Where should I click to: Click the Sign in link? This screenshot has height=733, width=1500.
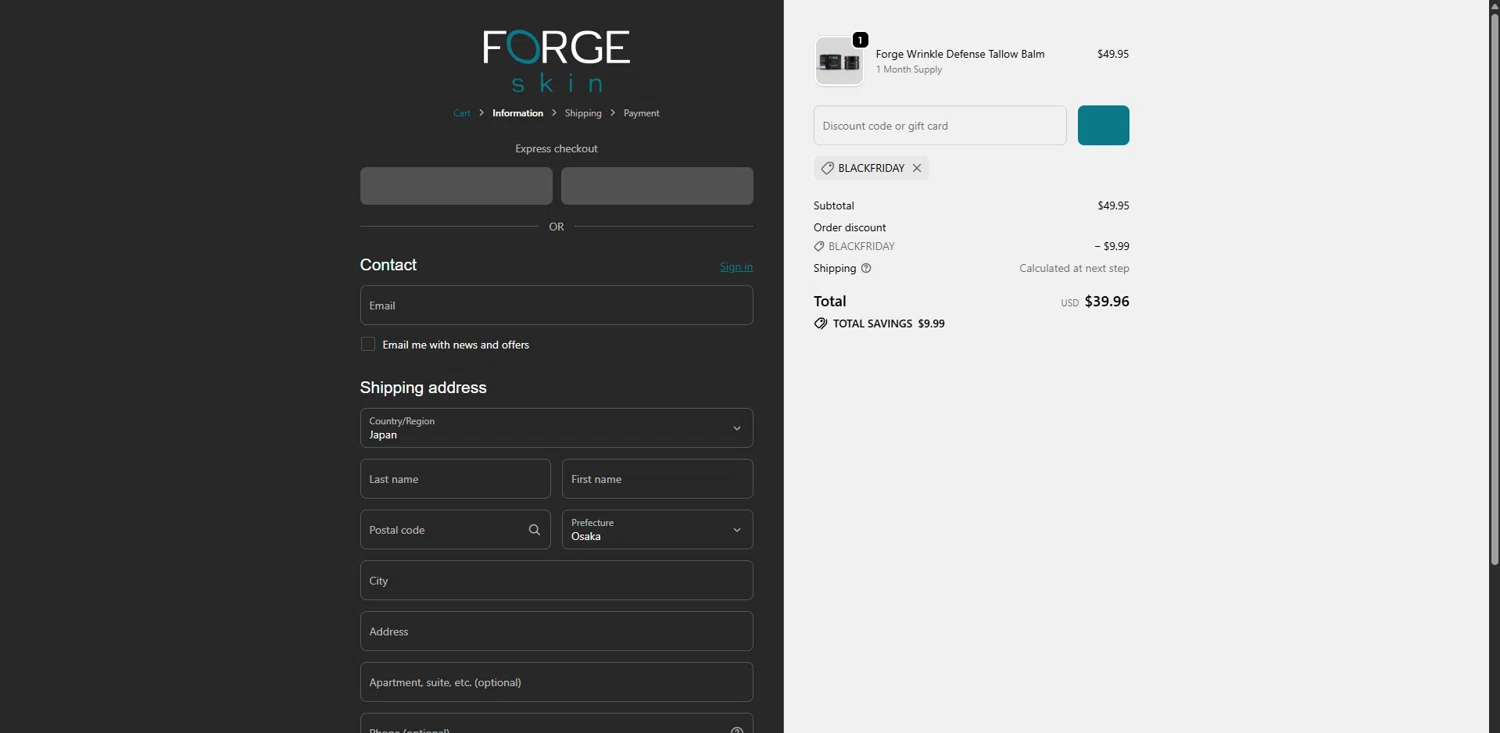click(736, 267)
